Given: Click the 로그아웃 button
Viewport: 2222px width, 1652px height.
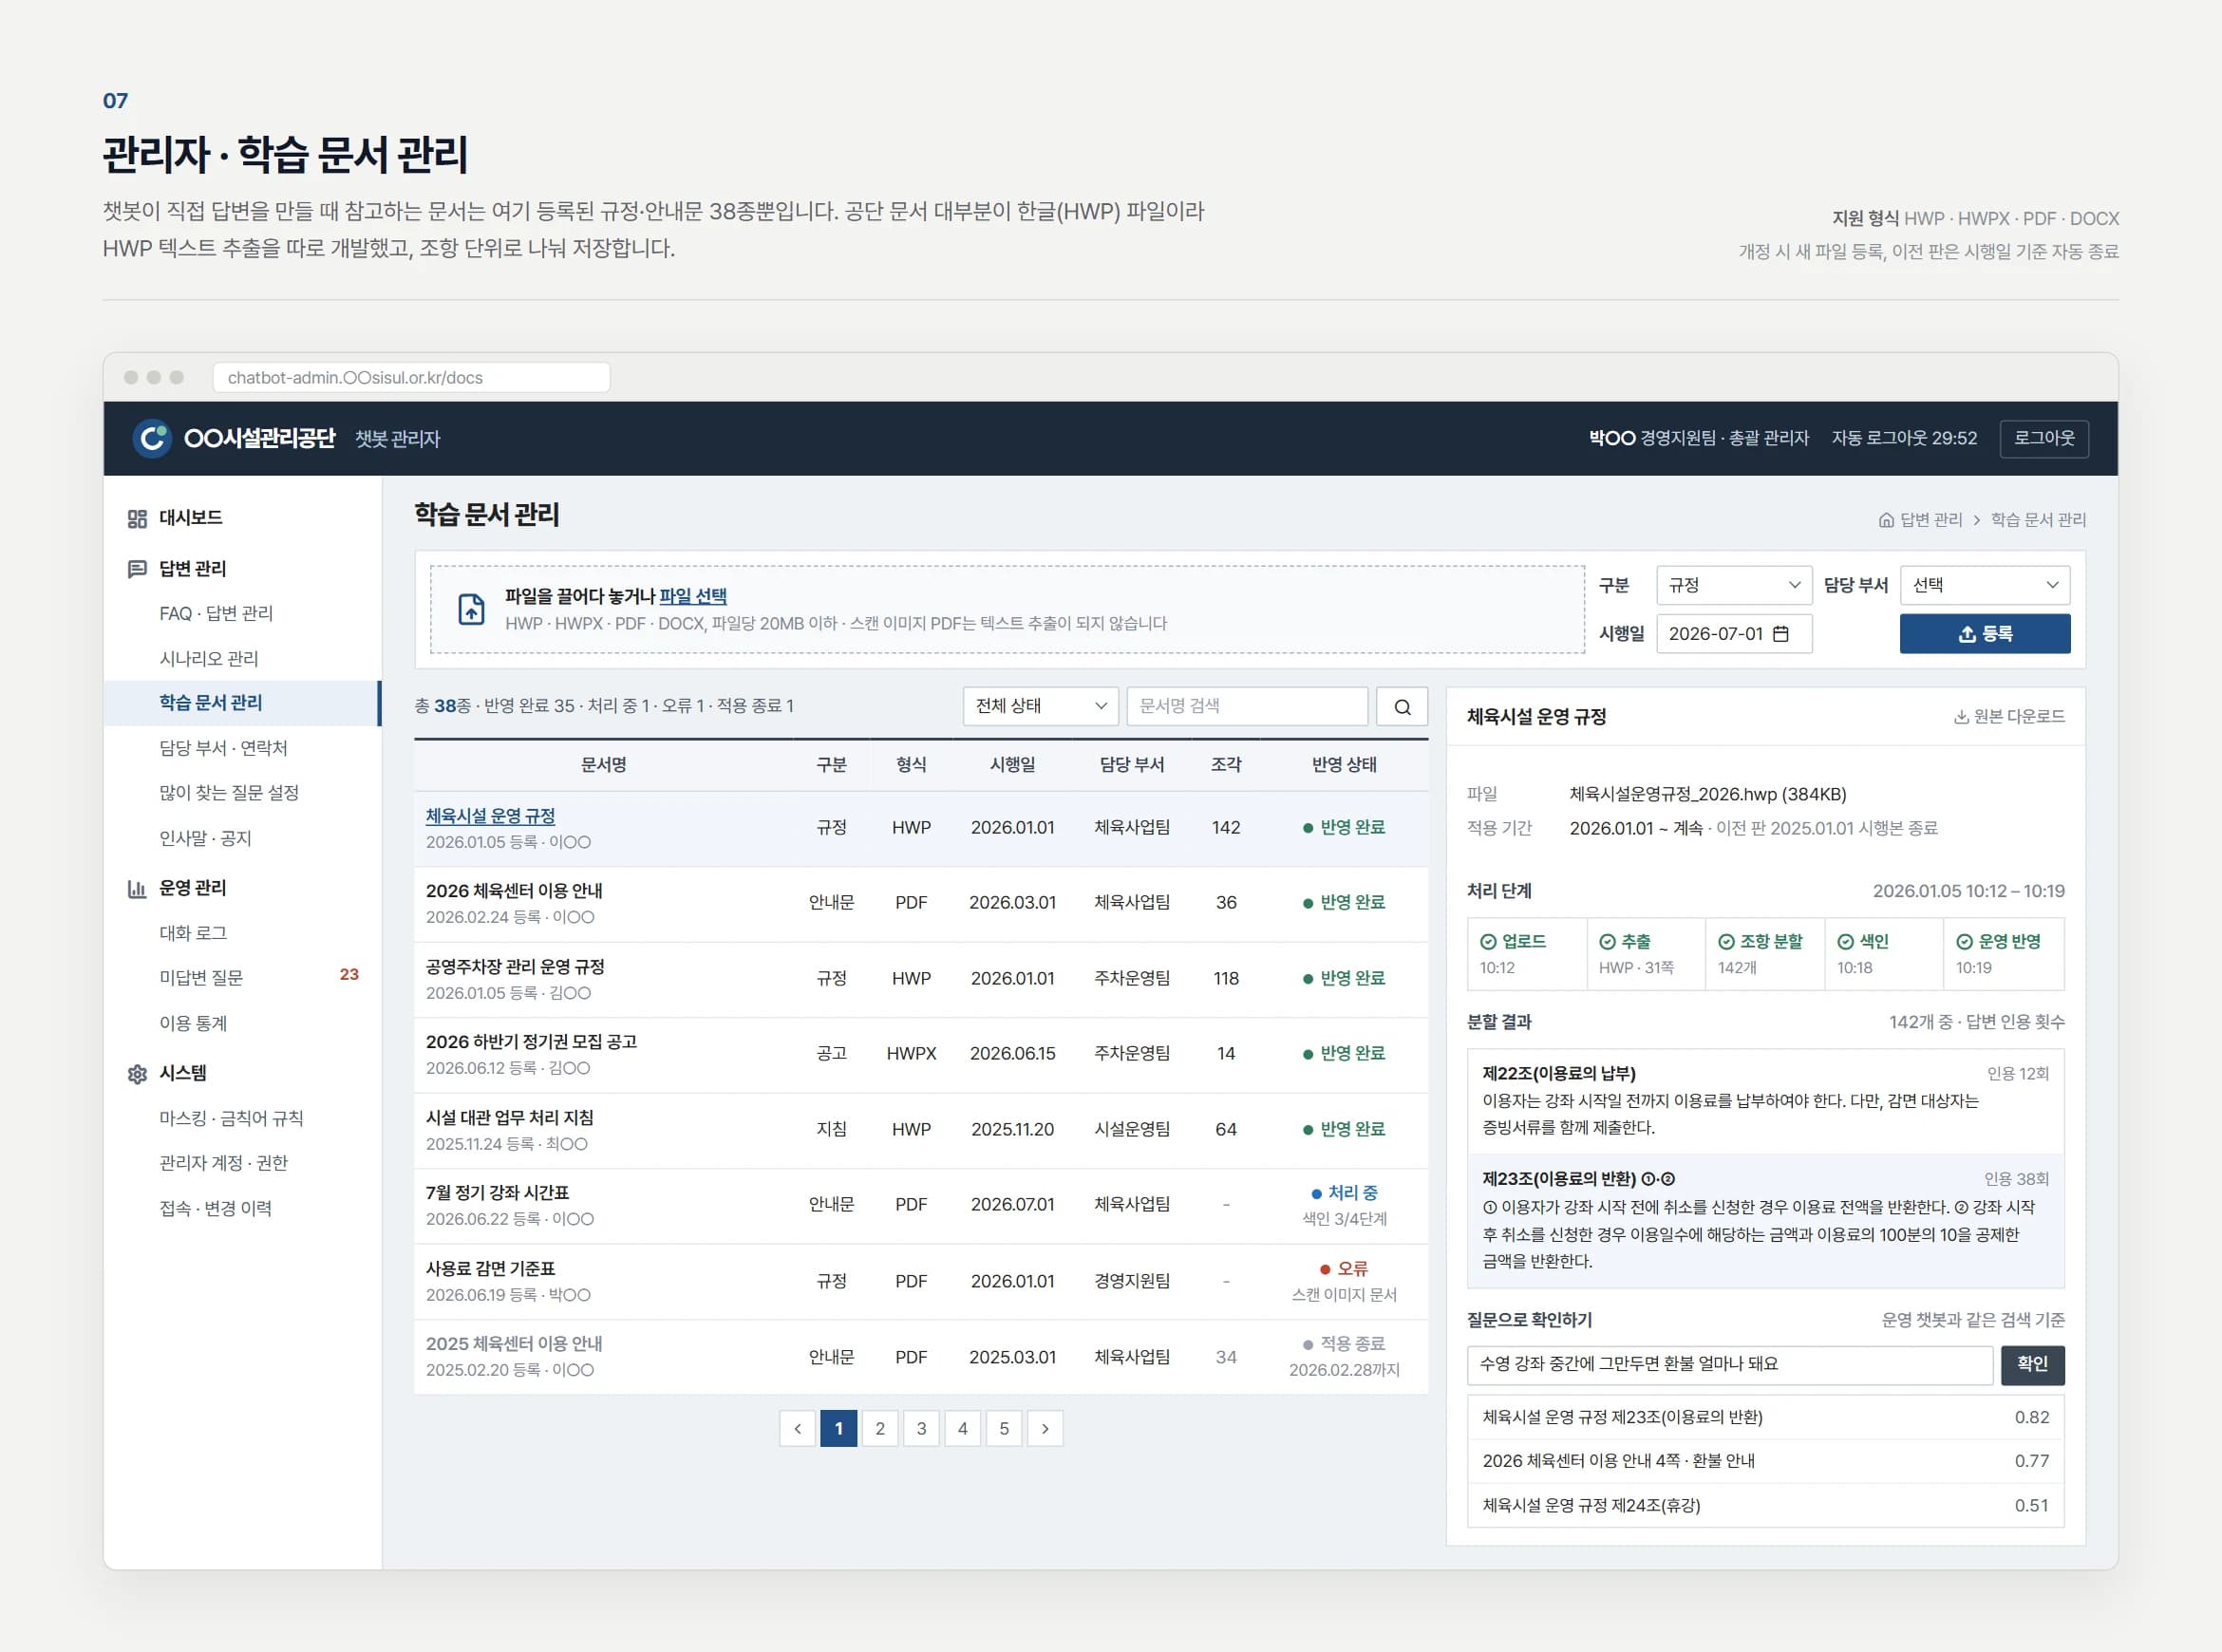Looking at the screenshot, I should (2044, 438).
